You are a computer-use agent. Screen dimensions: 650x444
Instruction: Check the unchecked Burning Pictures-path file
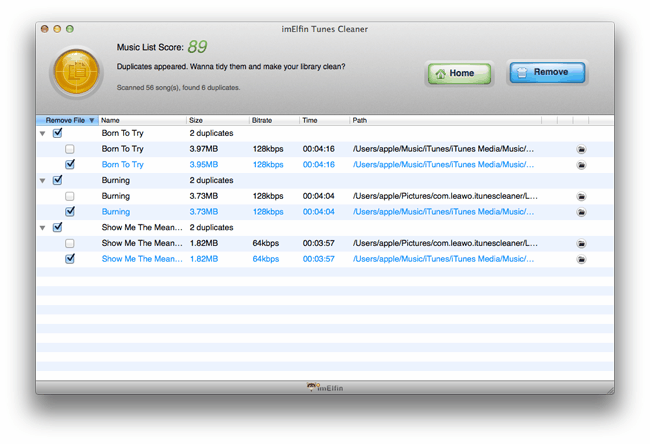70,196
